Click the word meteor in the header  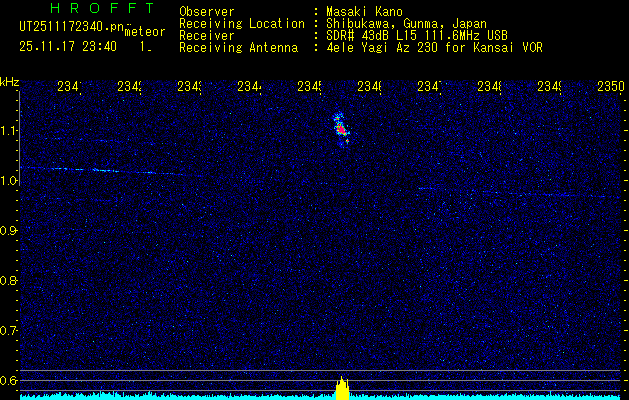[145, 32]
